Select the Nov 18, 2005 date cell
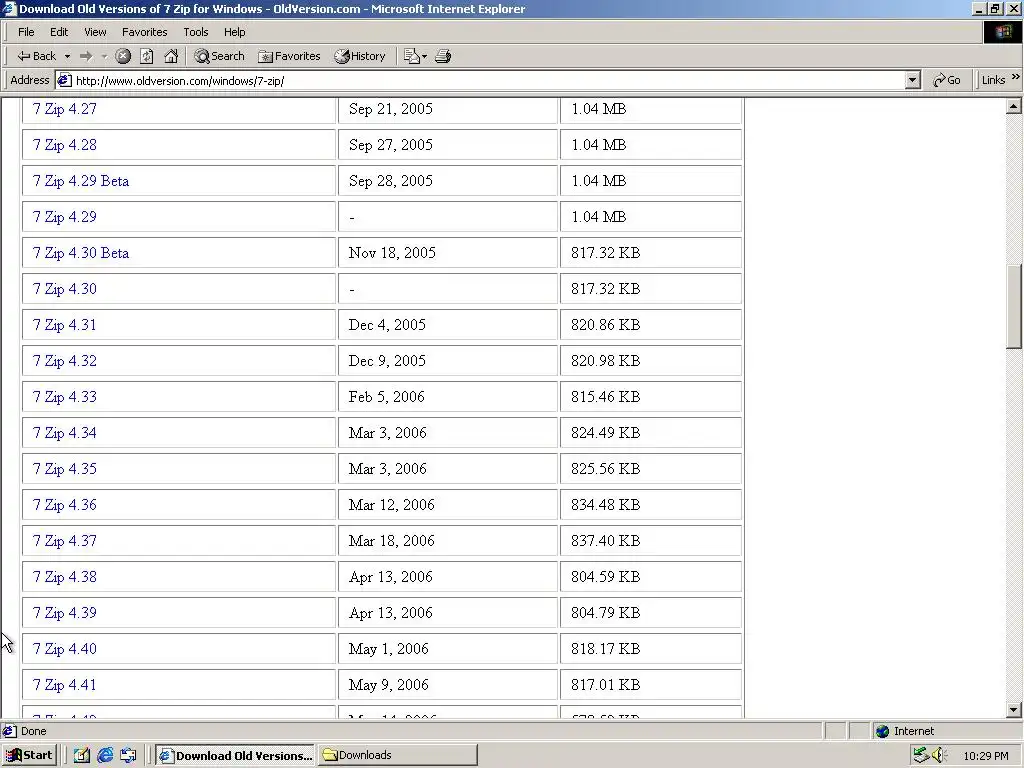This screenshot has width=1024, height=768. (x=447, y=253)
